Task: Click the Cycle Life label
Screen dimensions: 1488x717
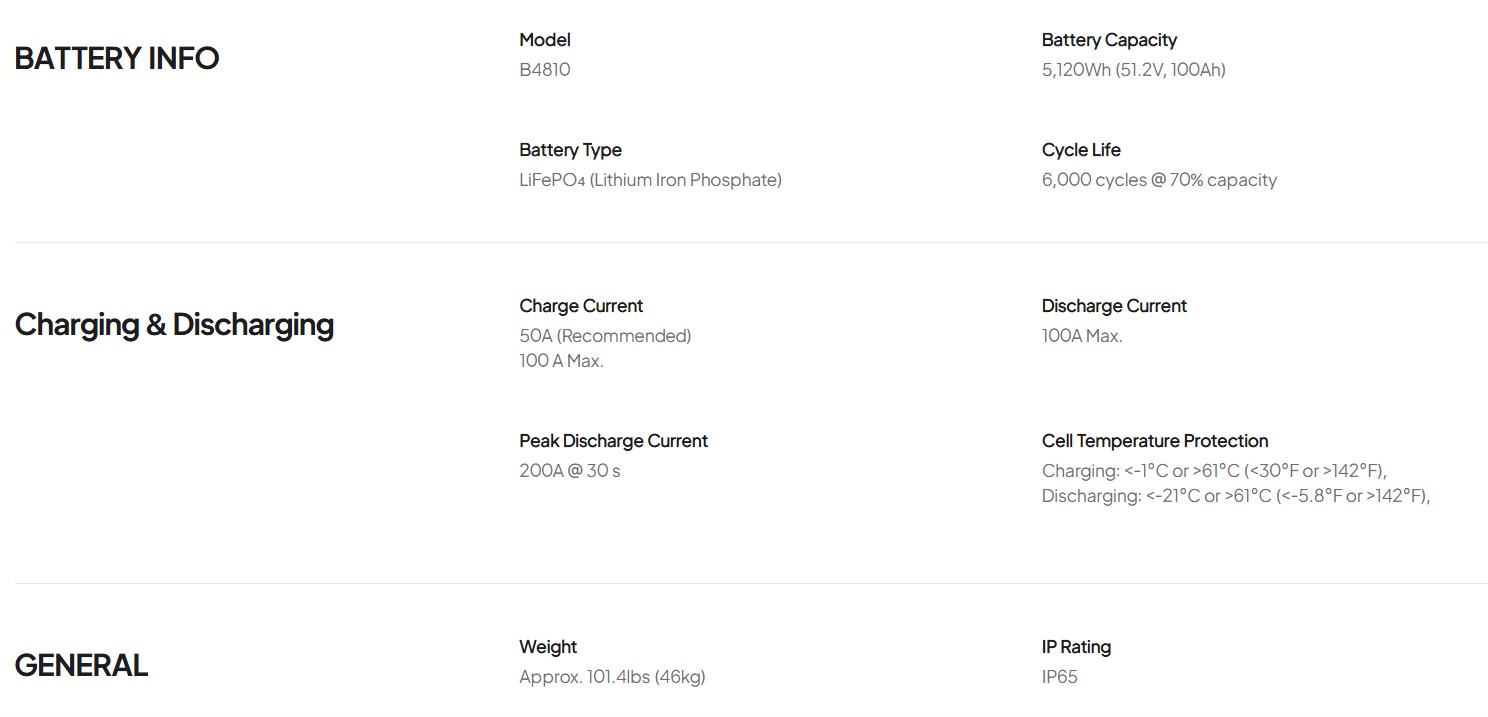Action: (1080, 150)
